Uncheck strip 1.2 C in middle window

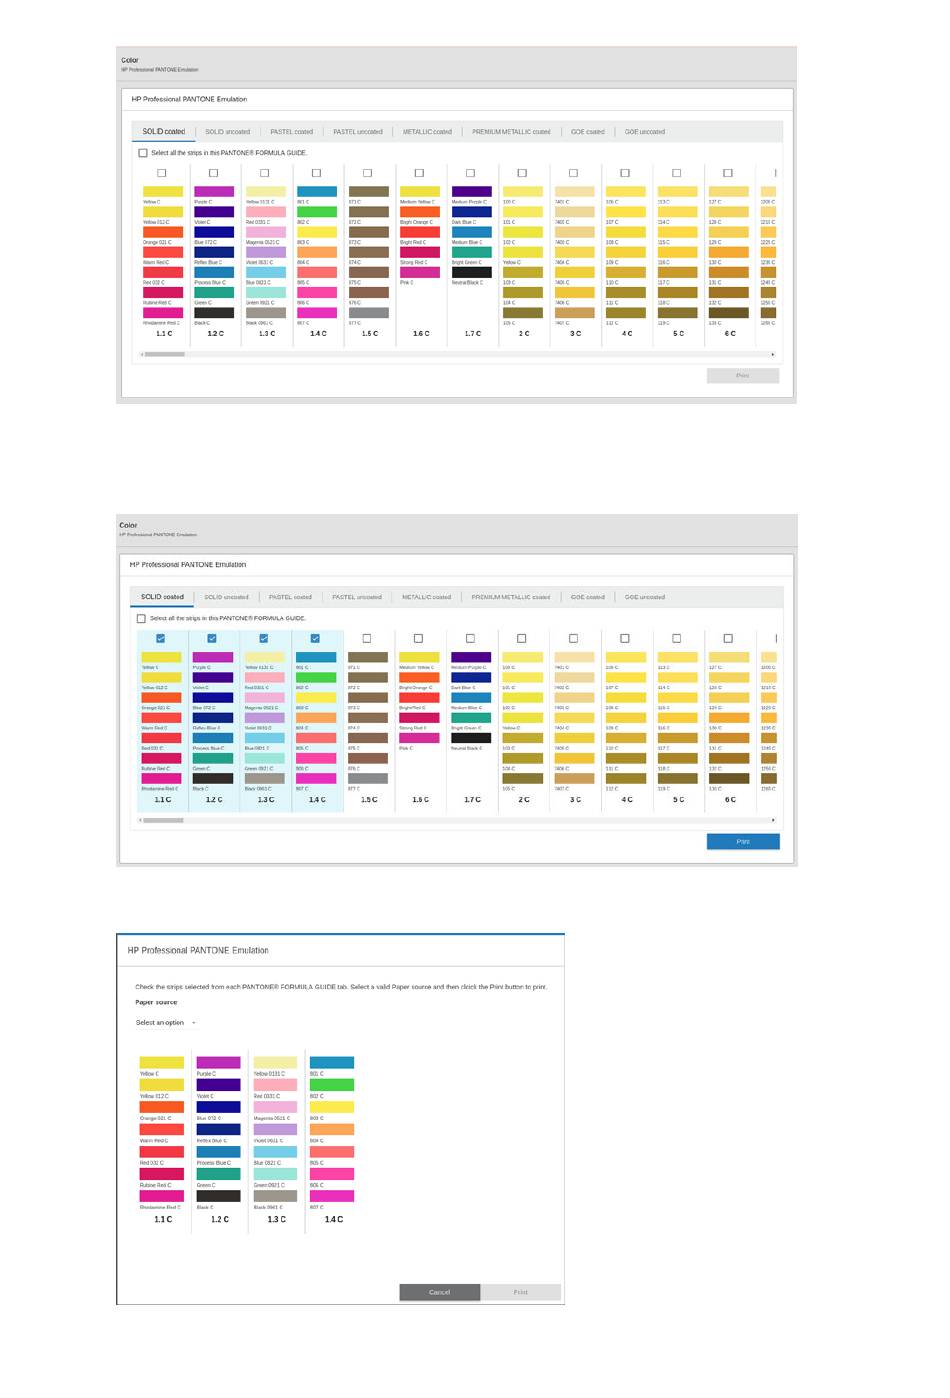pyautogui.click(x=212, y=638)
